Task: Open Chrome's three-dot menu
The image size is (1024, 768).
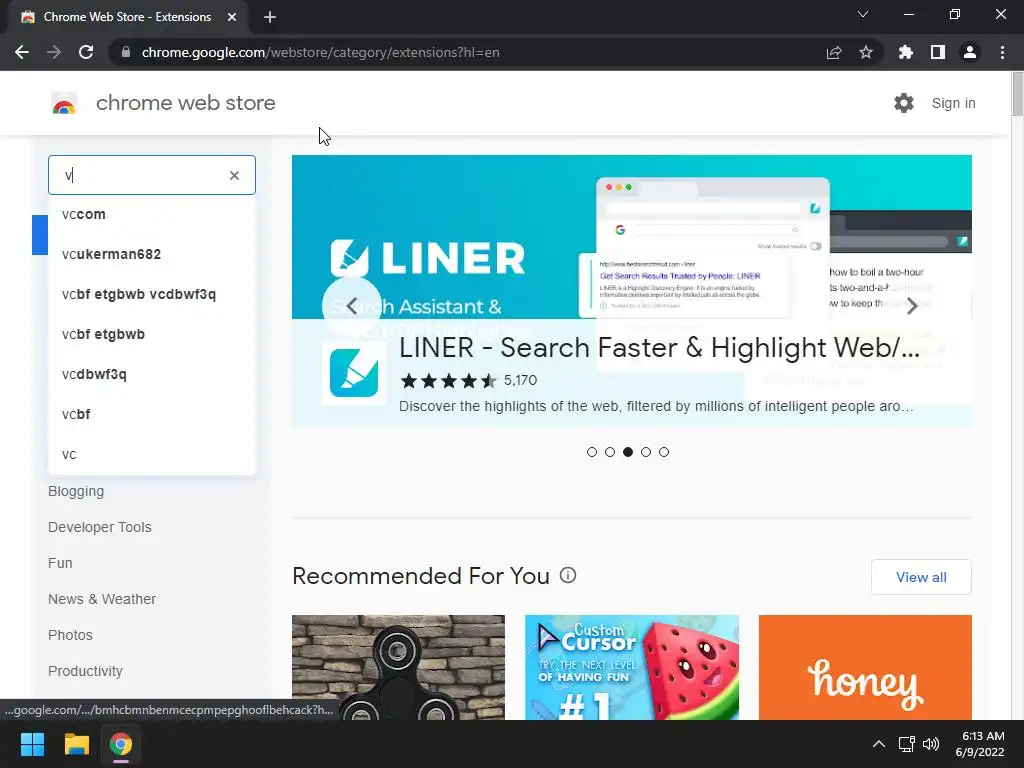Action: point(1002,52)
